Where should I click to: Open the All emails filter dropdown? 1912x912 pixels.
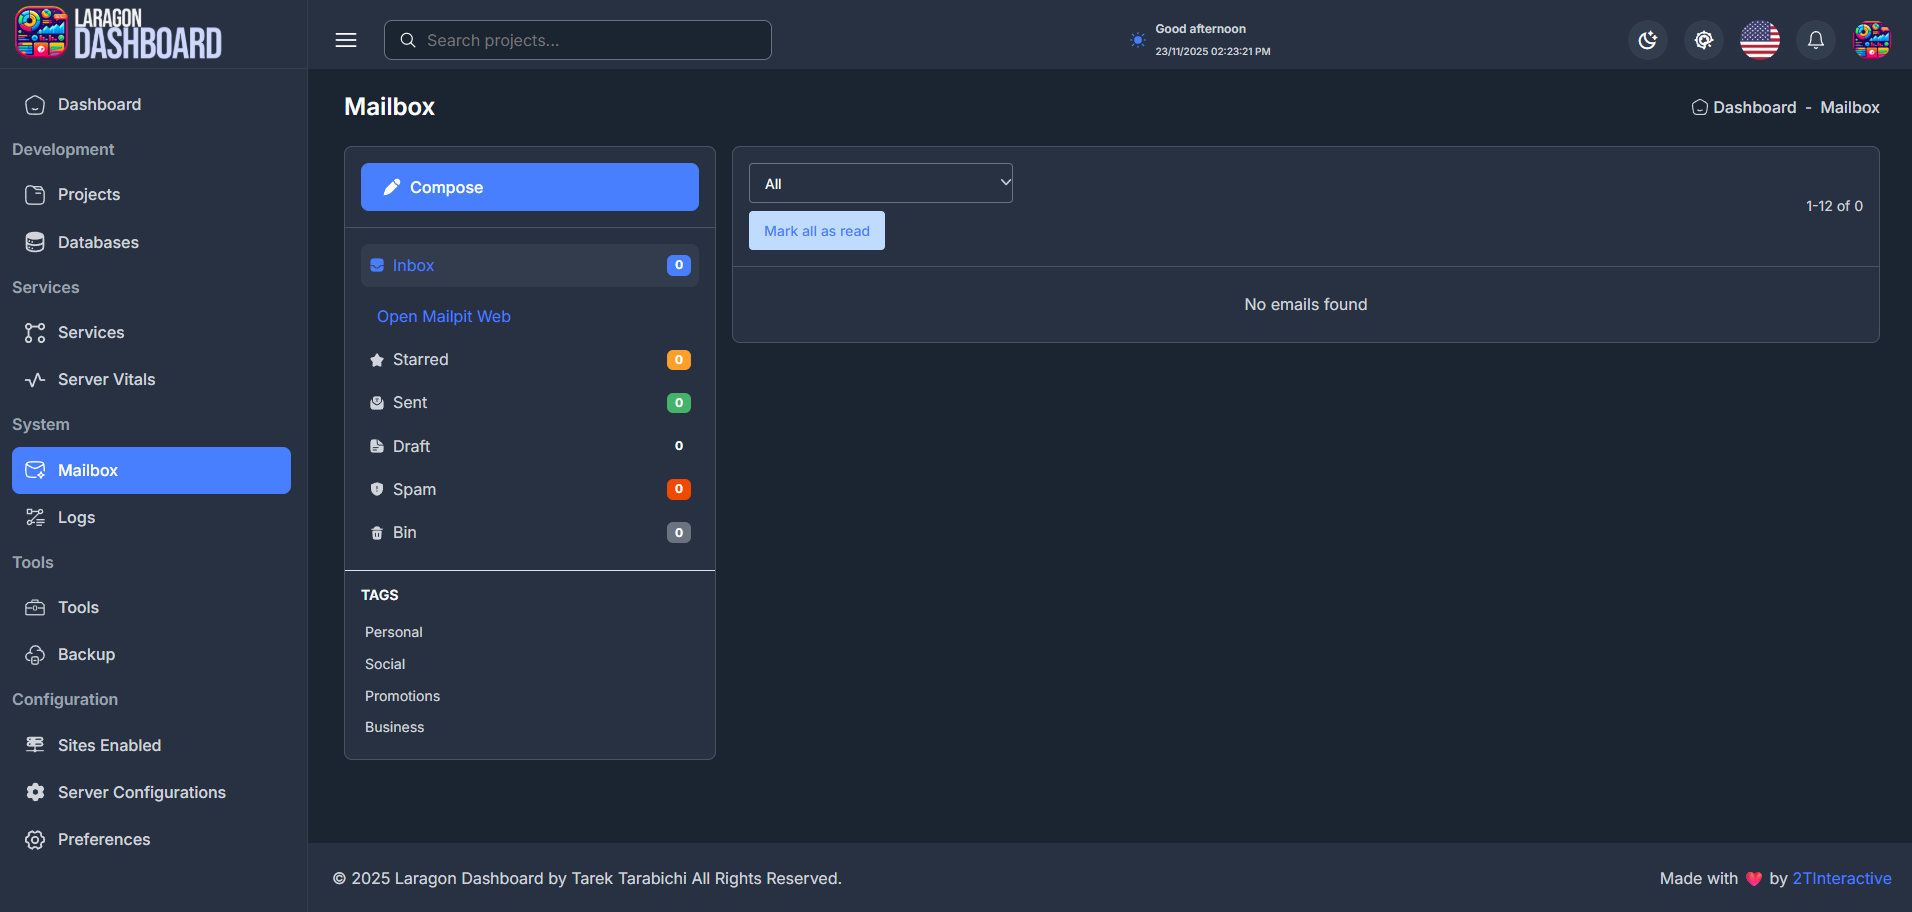click(880, 182)
